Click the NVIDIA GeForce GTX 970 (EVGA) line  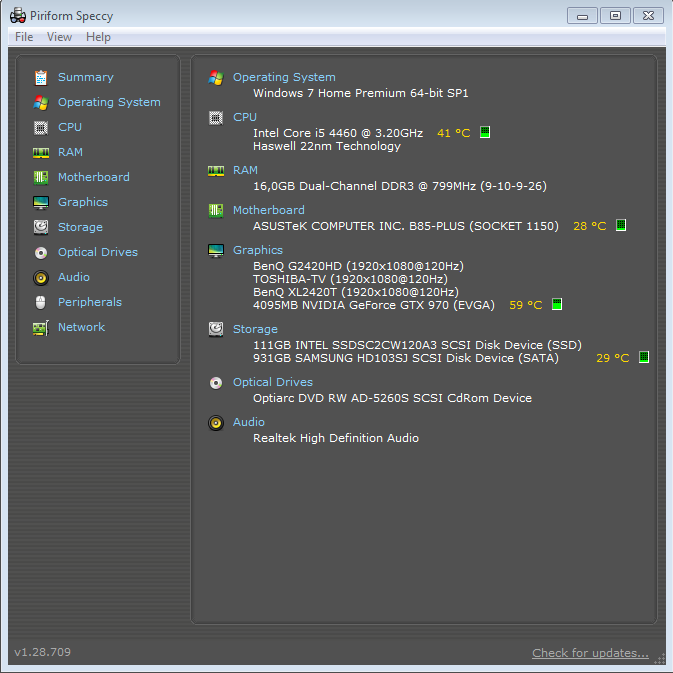click(373, 305)
